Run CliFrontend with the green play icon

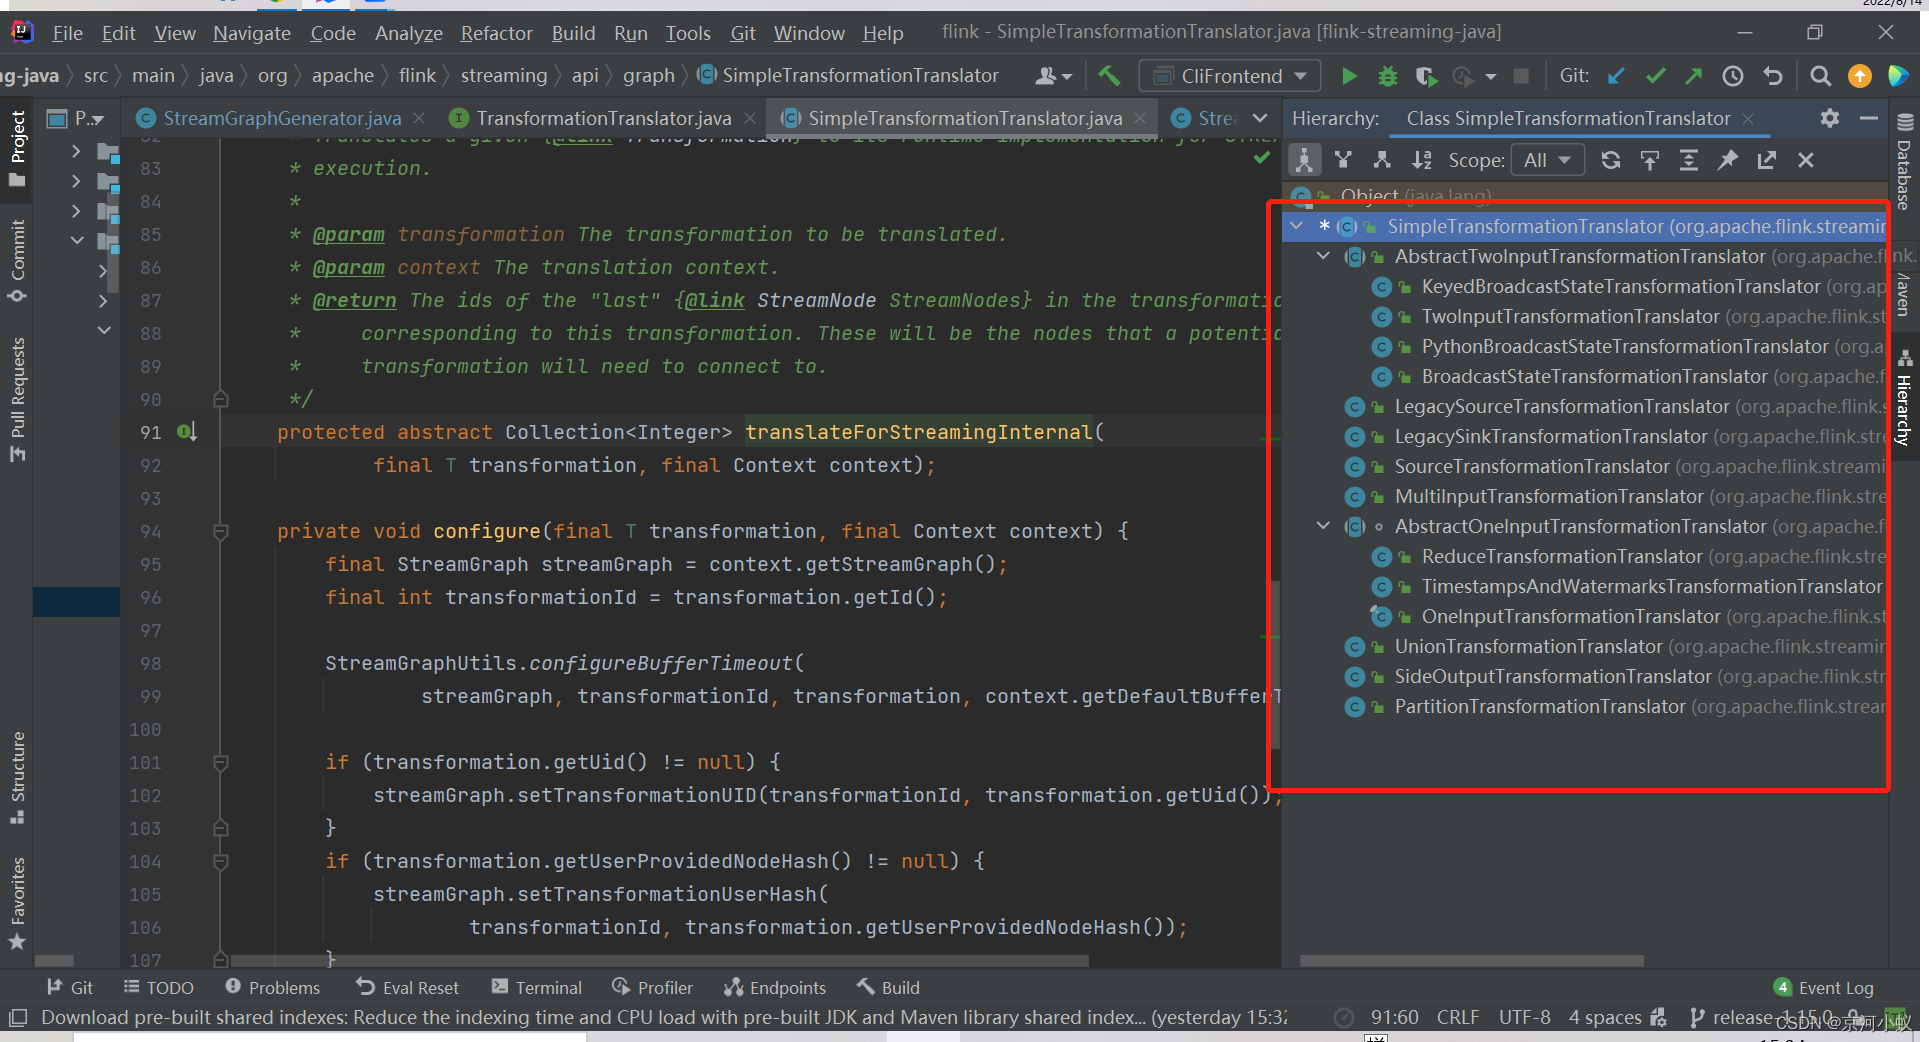point(1349,76)
